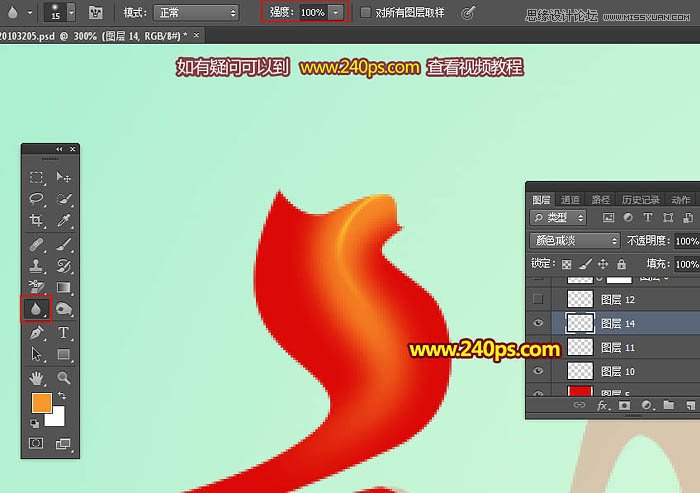Click tablet pressure icon in options bar

467,13
